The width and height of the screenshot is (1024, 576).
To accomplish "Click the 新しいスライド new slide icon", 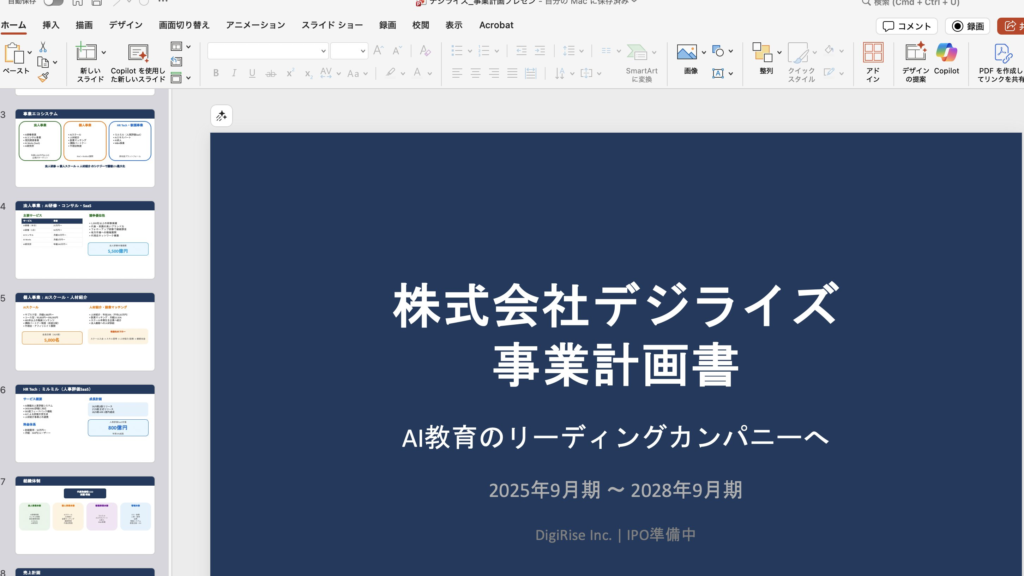I will click(87, 53).
